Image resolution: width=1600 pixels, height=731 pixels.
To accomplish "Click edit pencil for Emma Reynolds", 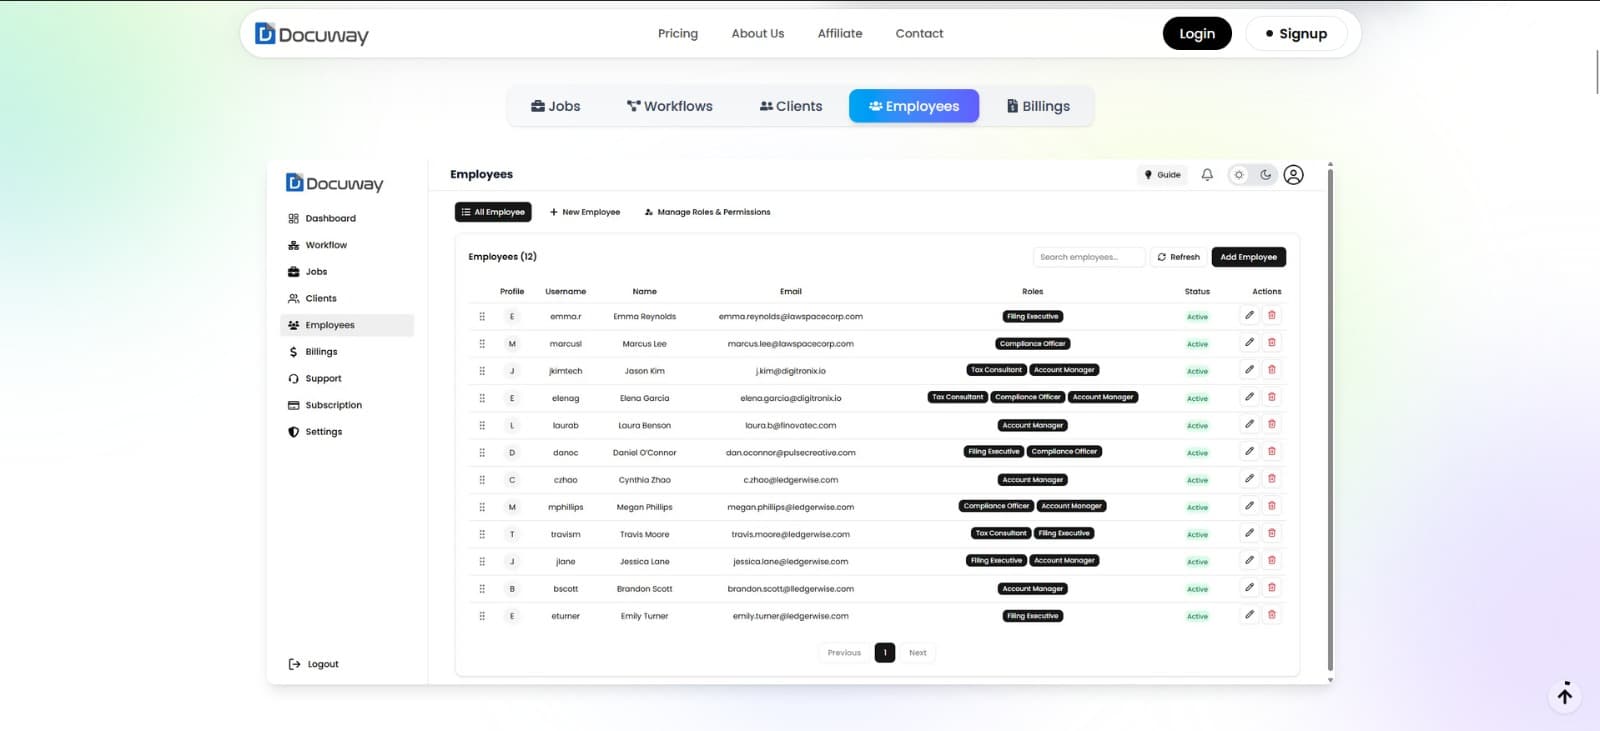I will pos(1249,316).
